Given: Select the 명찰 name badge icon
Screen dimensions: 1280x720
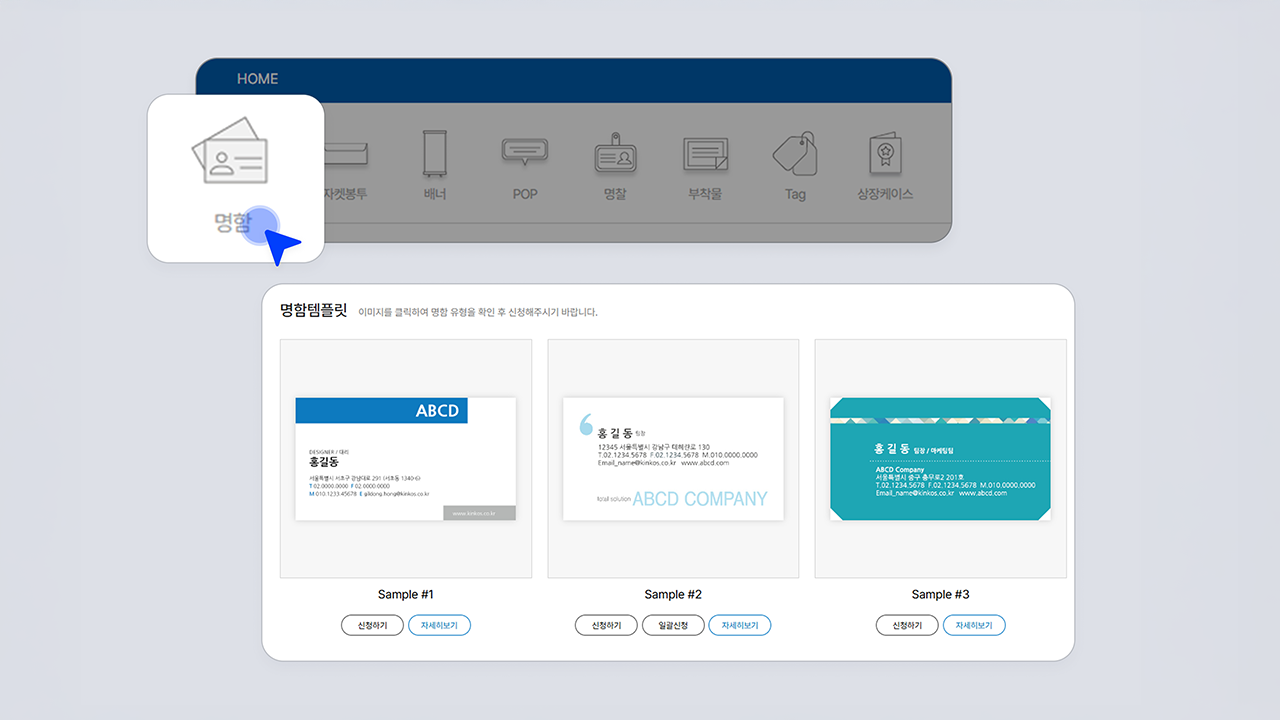Looking at the screenshot, I should [615, 154].
